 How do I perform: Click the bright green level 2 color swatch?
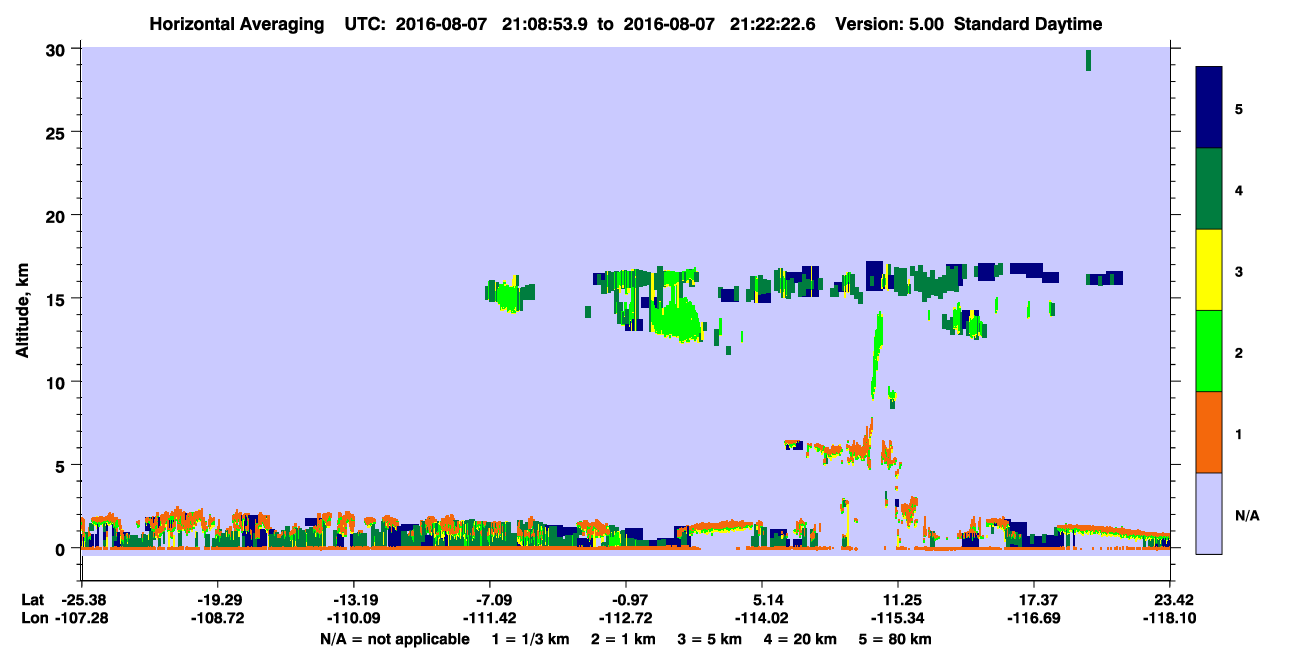[1209, 351]
